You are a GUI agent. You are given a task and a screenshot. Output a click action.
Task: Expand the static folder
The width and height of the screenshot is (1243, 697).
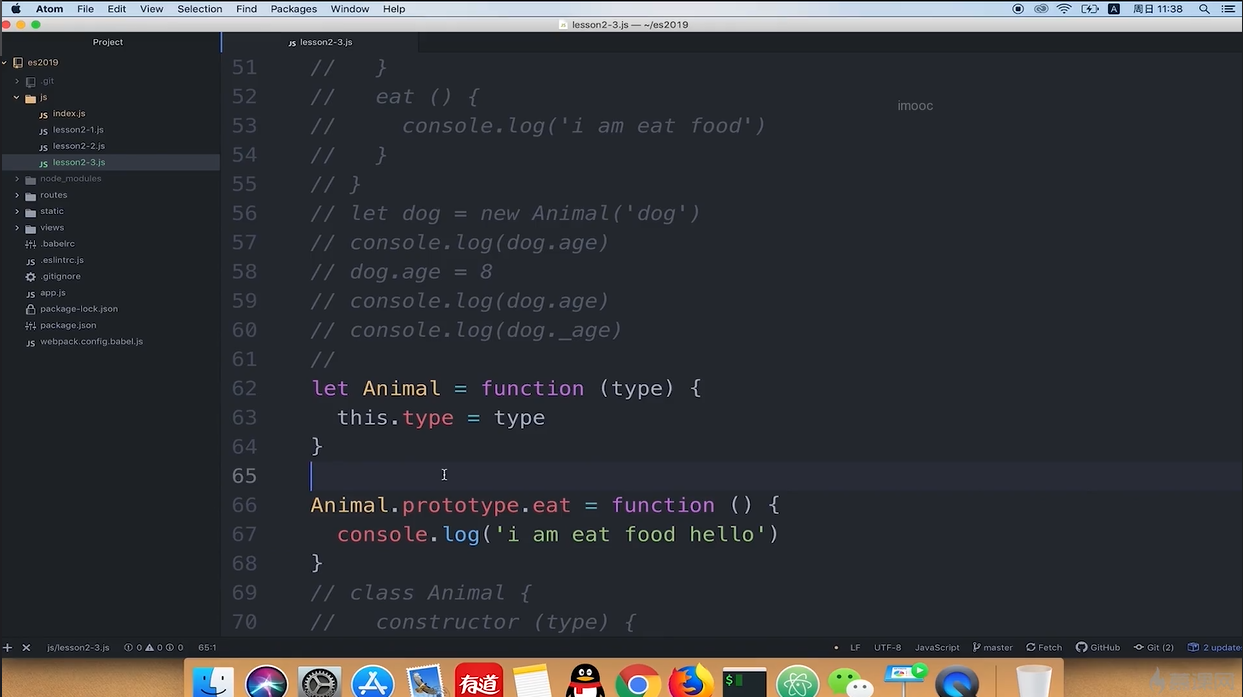click(17, 211)
